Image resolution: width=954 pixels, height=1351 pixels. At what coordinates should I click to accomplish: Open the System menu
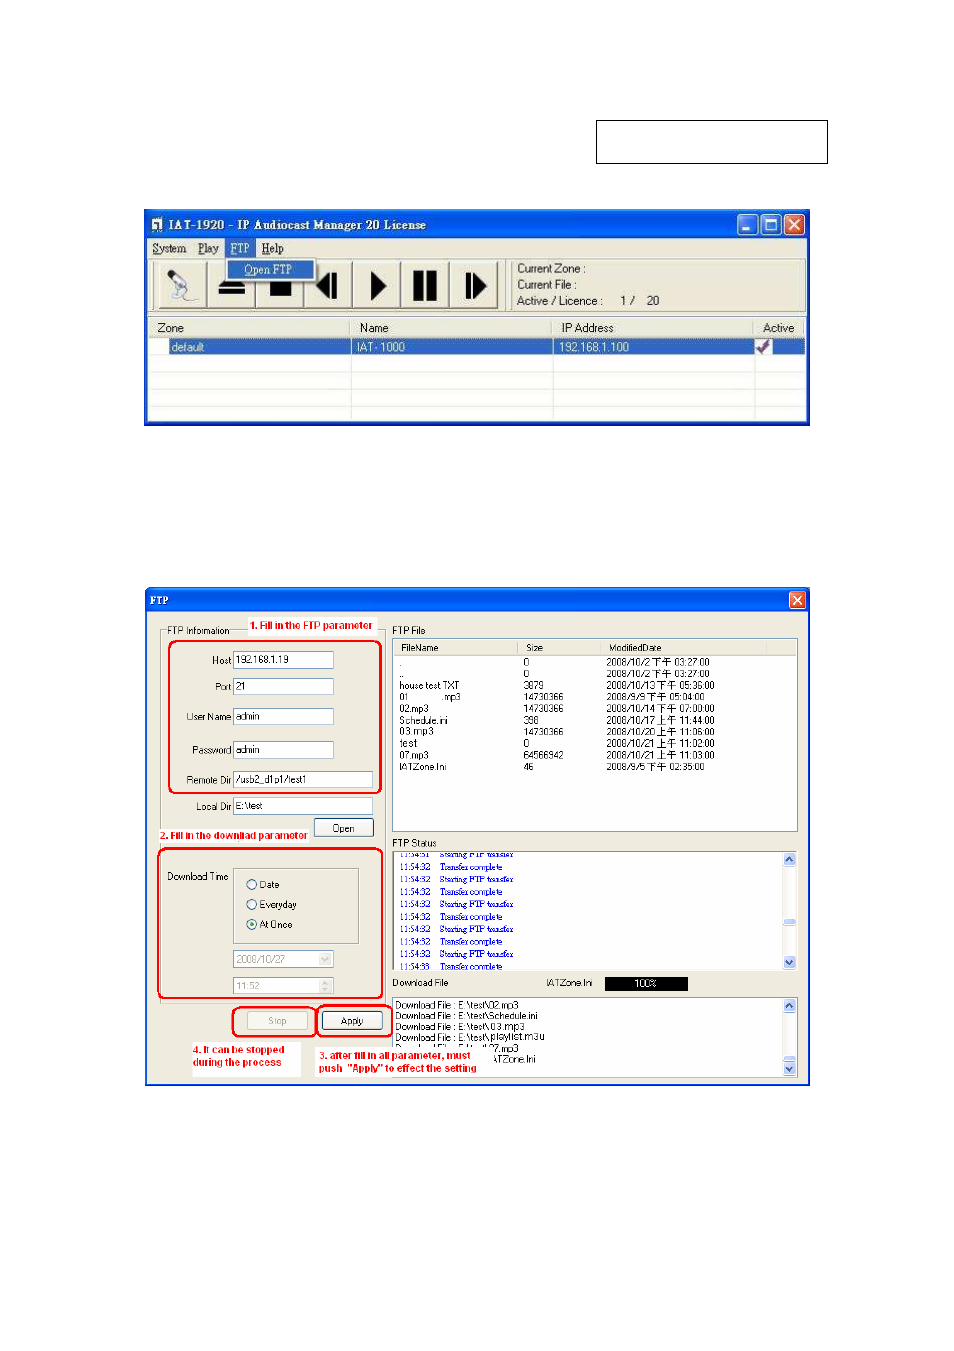click(x=169, y=248)
